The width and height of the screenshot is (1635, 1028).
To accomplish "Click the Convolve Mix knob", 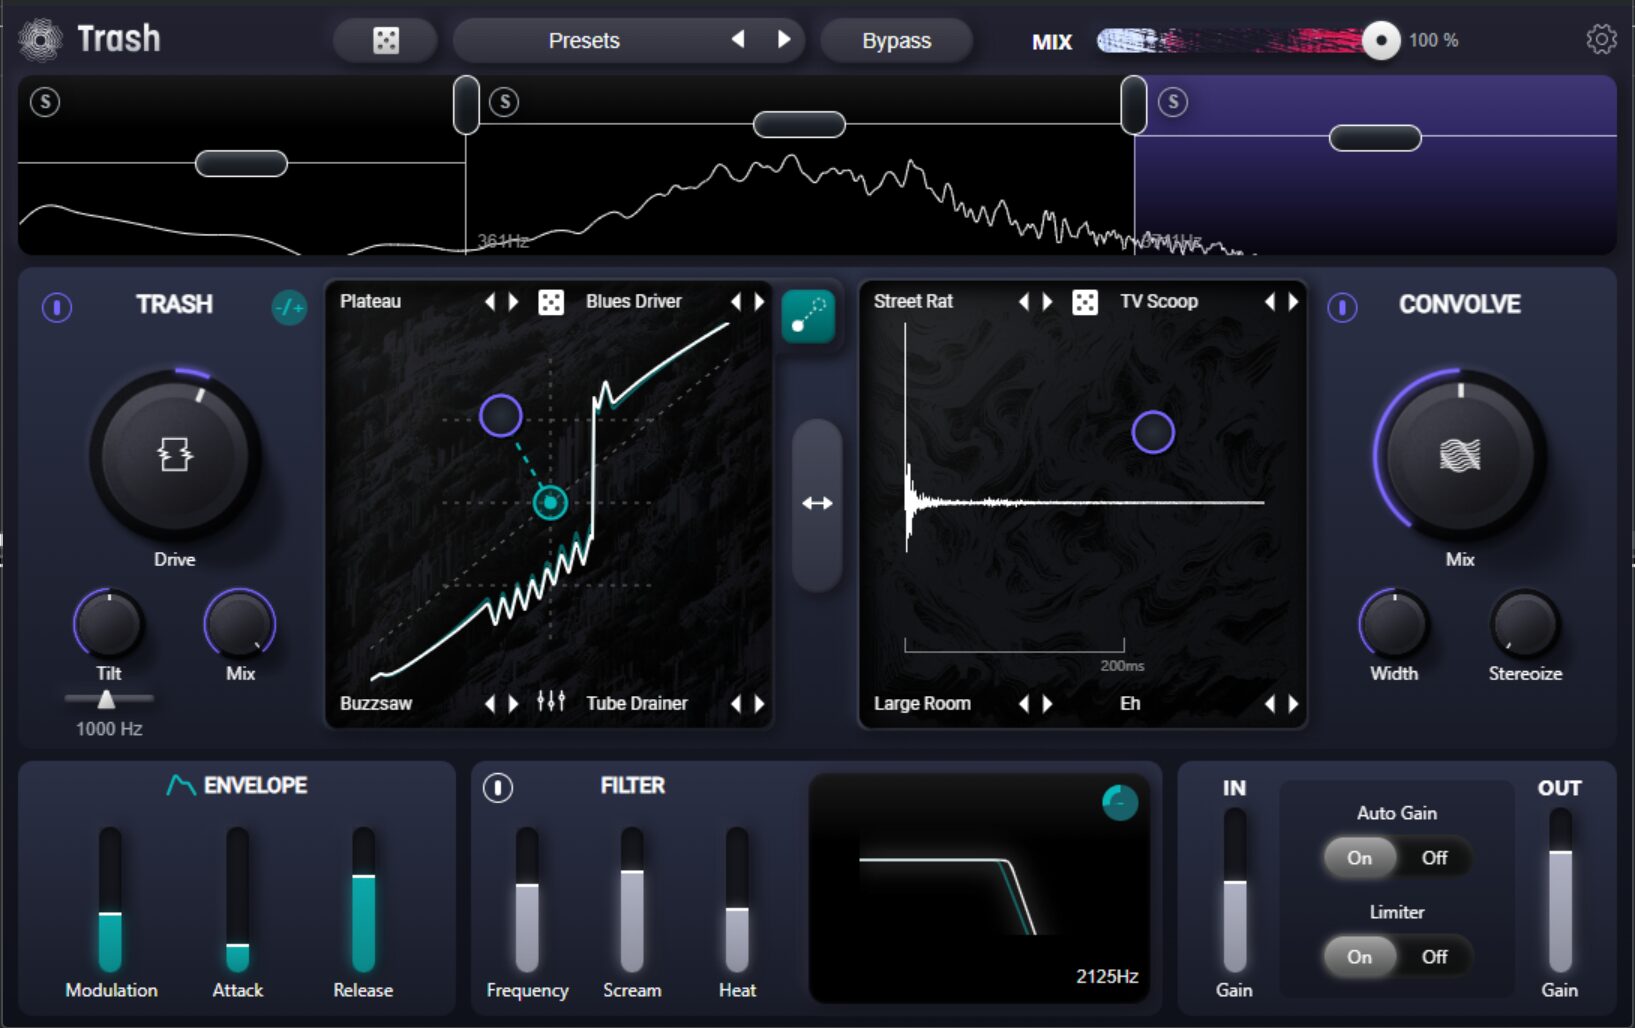I will click(x=1460, y=455).
